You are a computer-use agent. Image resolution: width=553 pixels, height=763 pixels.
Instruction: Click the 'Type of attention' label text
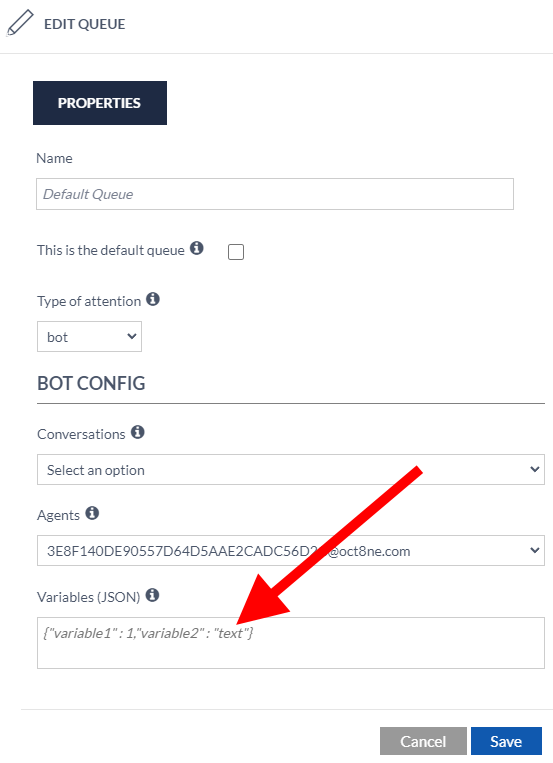click(89, 301)
